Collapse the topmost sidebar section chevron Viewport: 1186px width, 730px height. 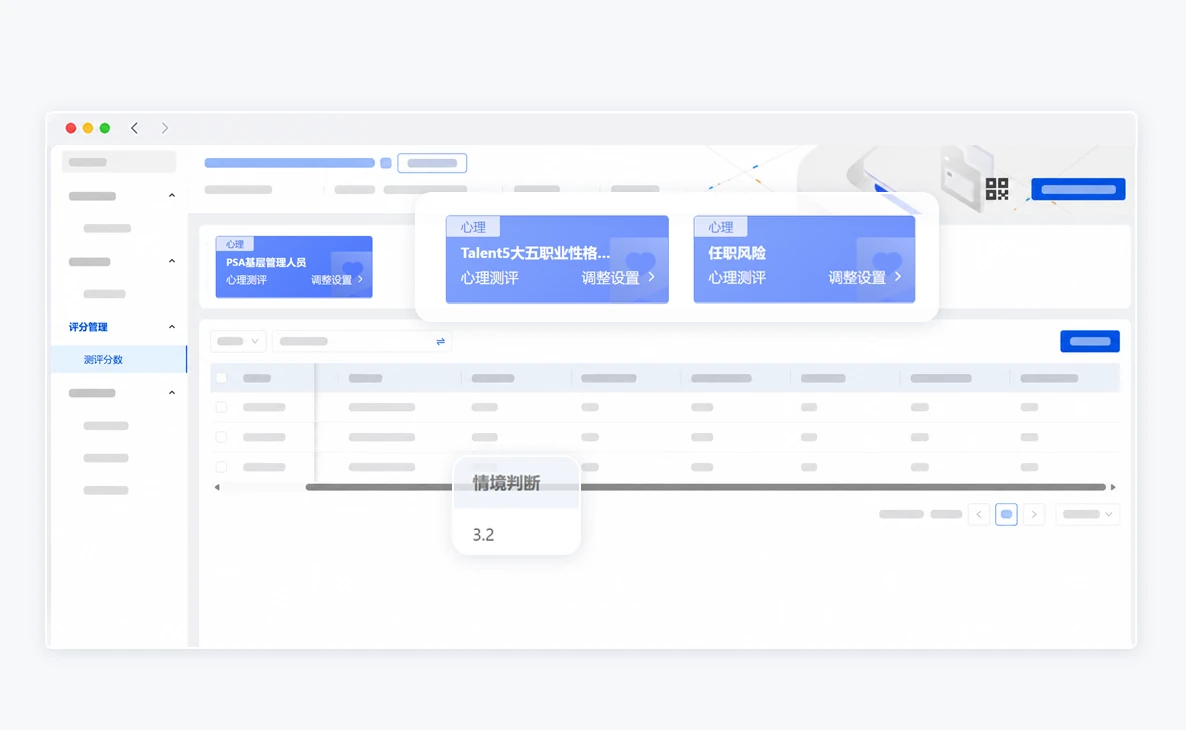tap(172, 196)
